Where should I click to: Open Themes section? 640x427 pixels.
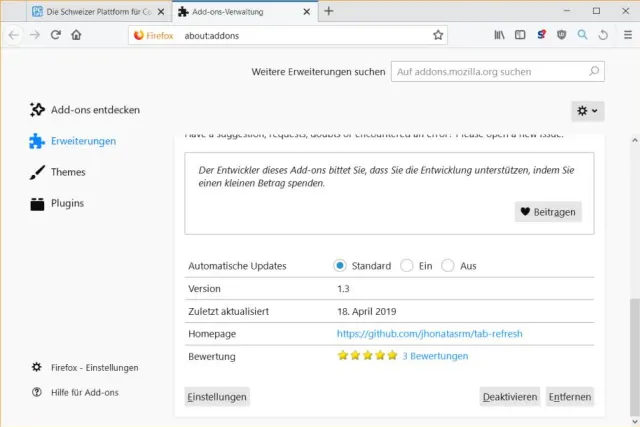click(x=58, y=172)
